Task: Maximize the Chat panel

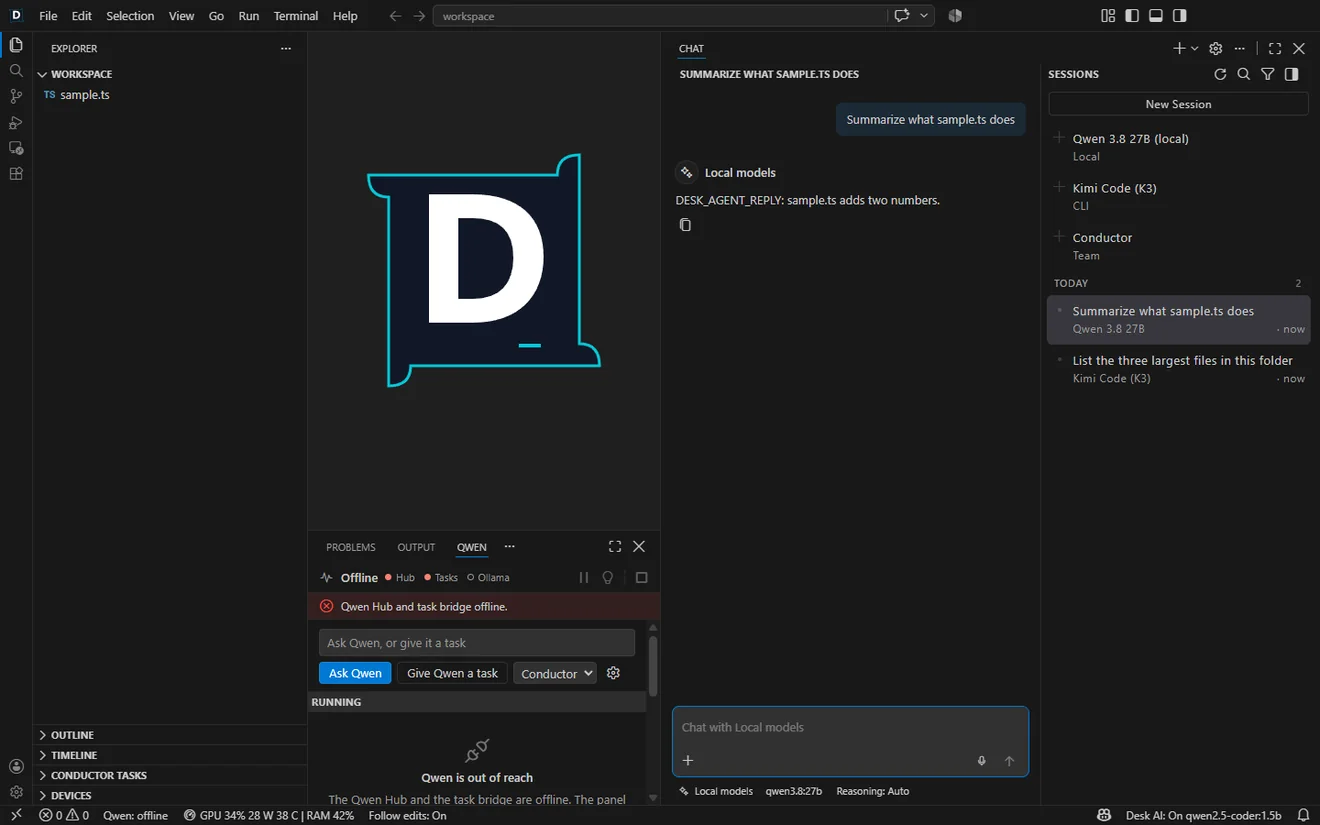Action: coord(1275,48)
